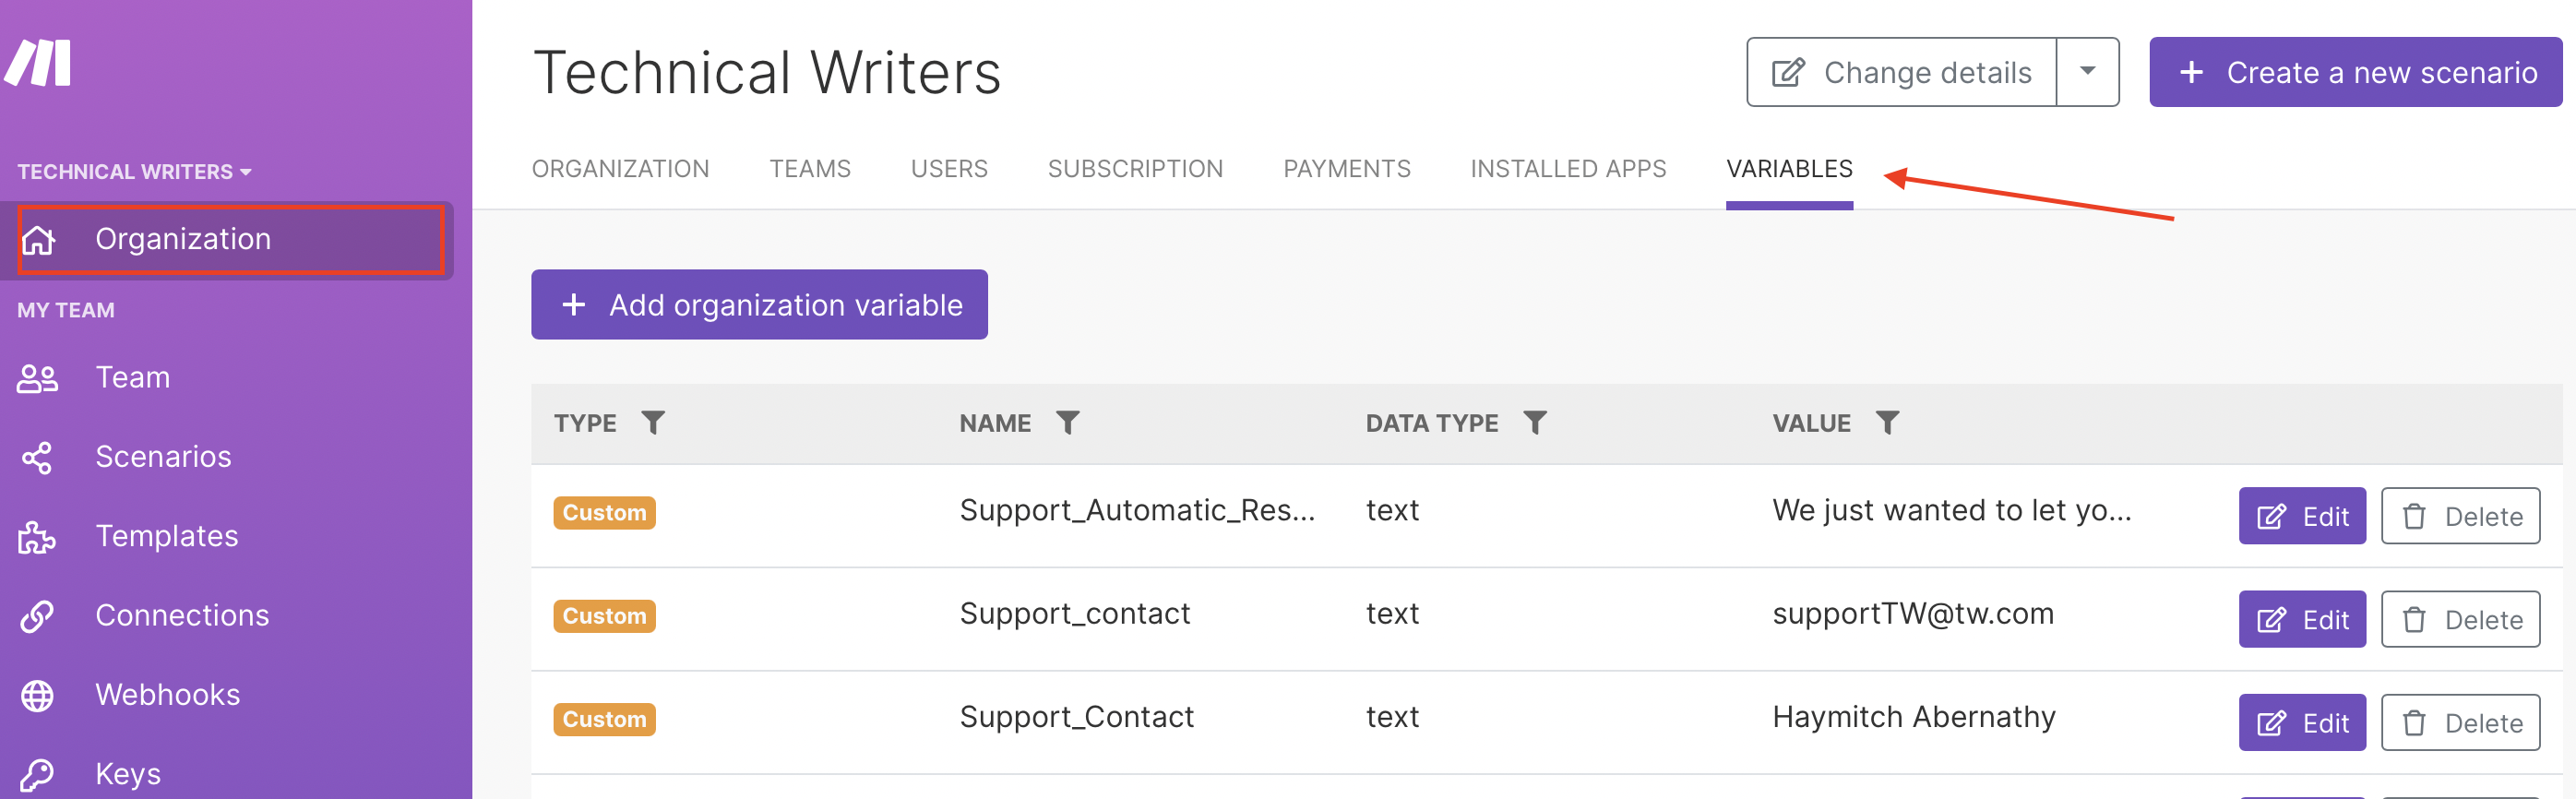
Task: Click the key icon beside Keys
Action: point(37,775)
